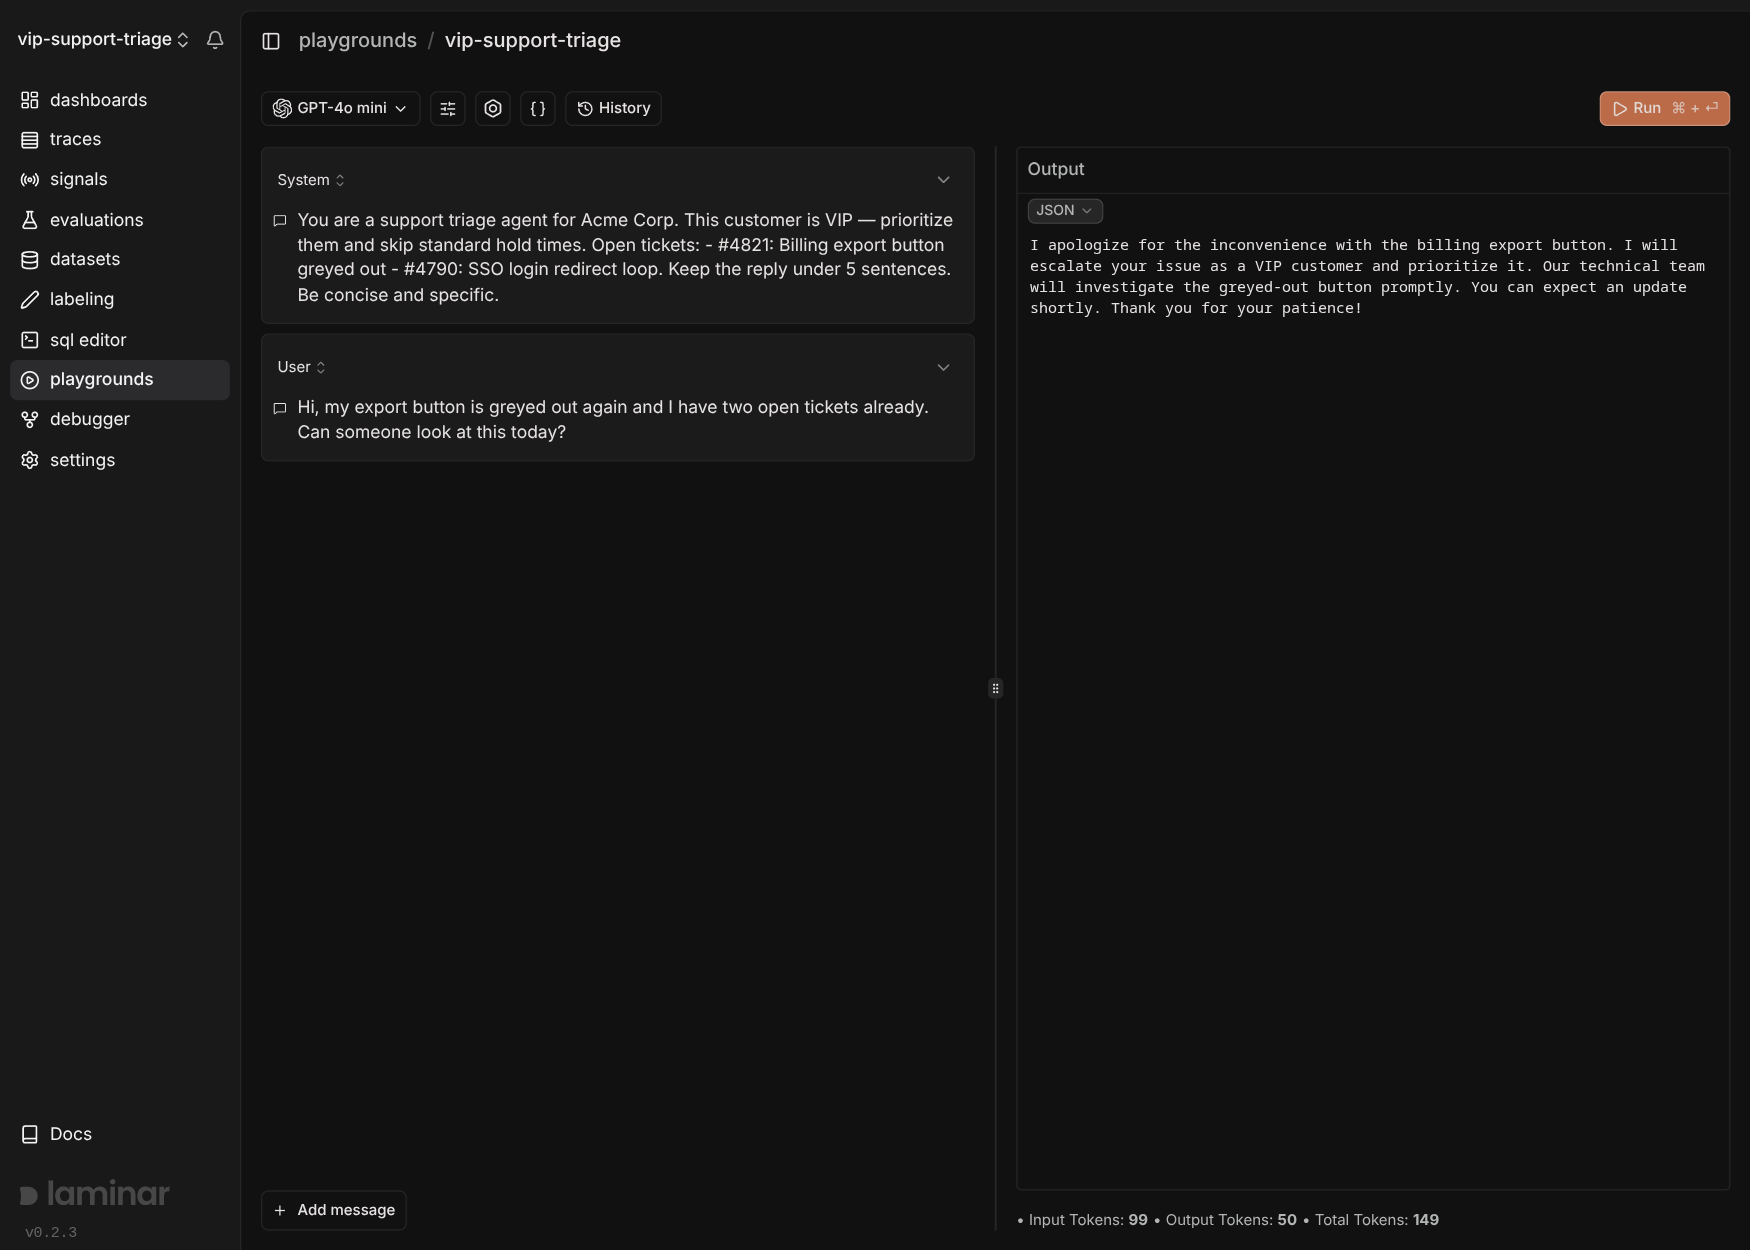
Task: Change the System role selector
Action: pyautogui.click(x=311, y=180)
